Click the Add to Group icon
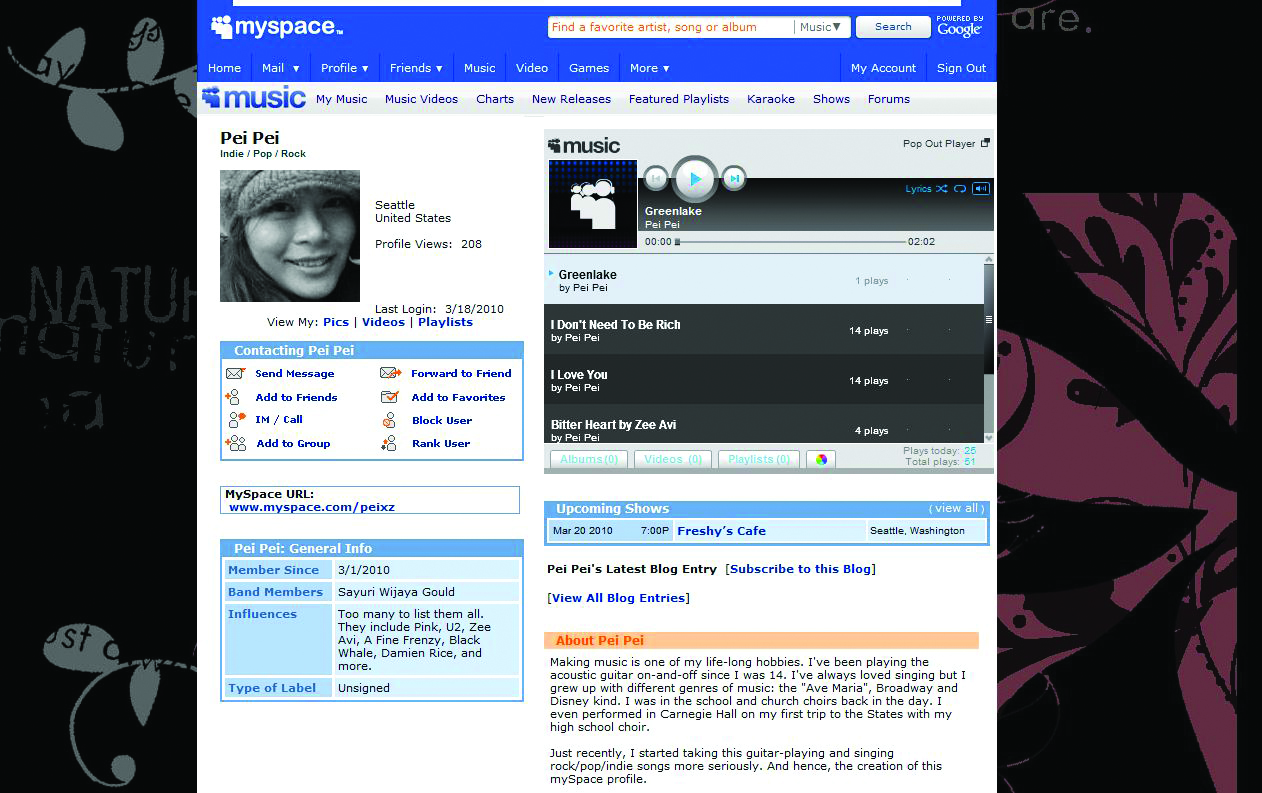This screenshot has width=1262, height=793. coord(236,444)
